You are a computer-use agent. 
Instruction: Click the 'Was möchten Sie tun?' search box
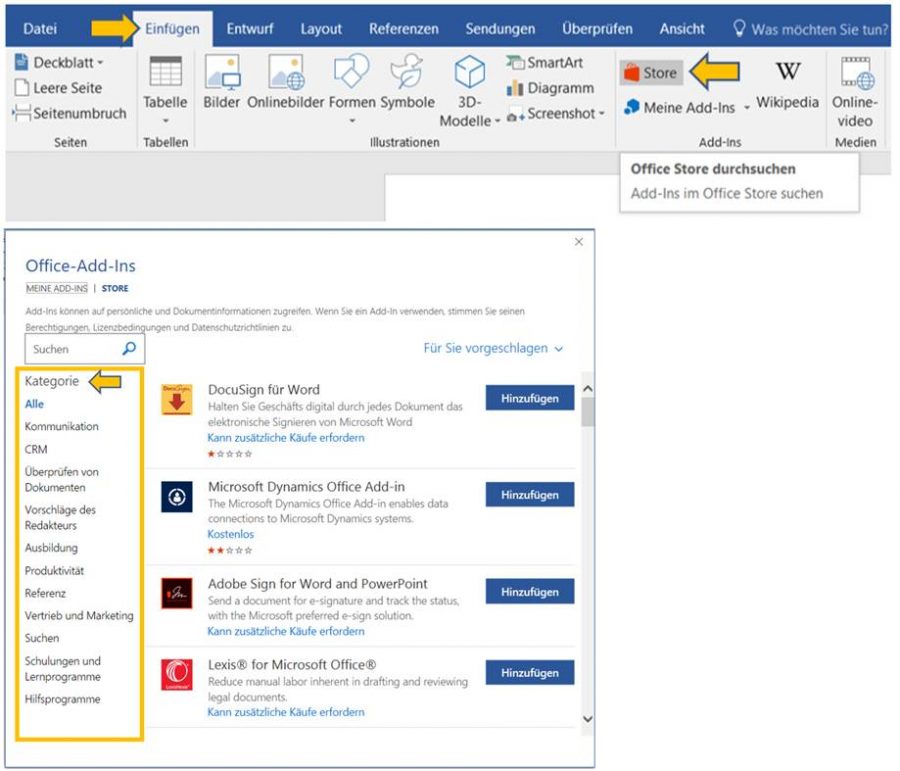(810, 29)
